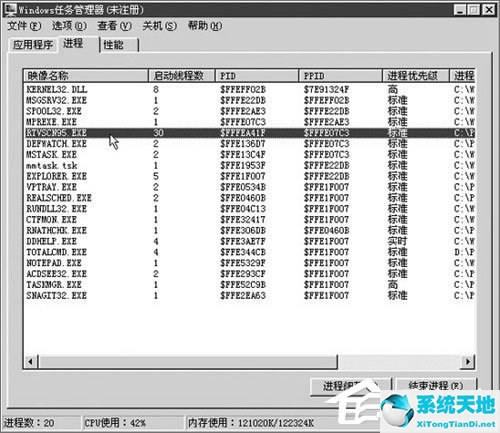Select the TASKMGR.EXE process
This screenshot has width=500, height=433.
(x=249, y=284)
